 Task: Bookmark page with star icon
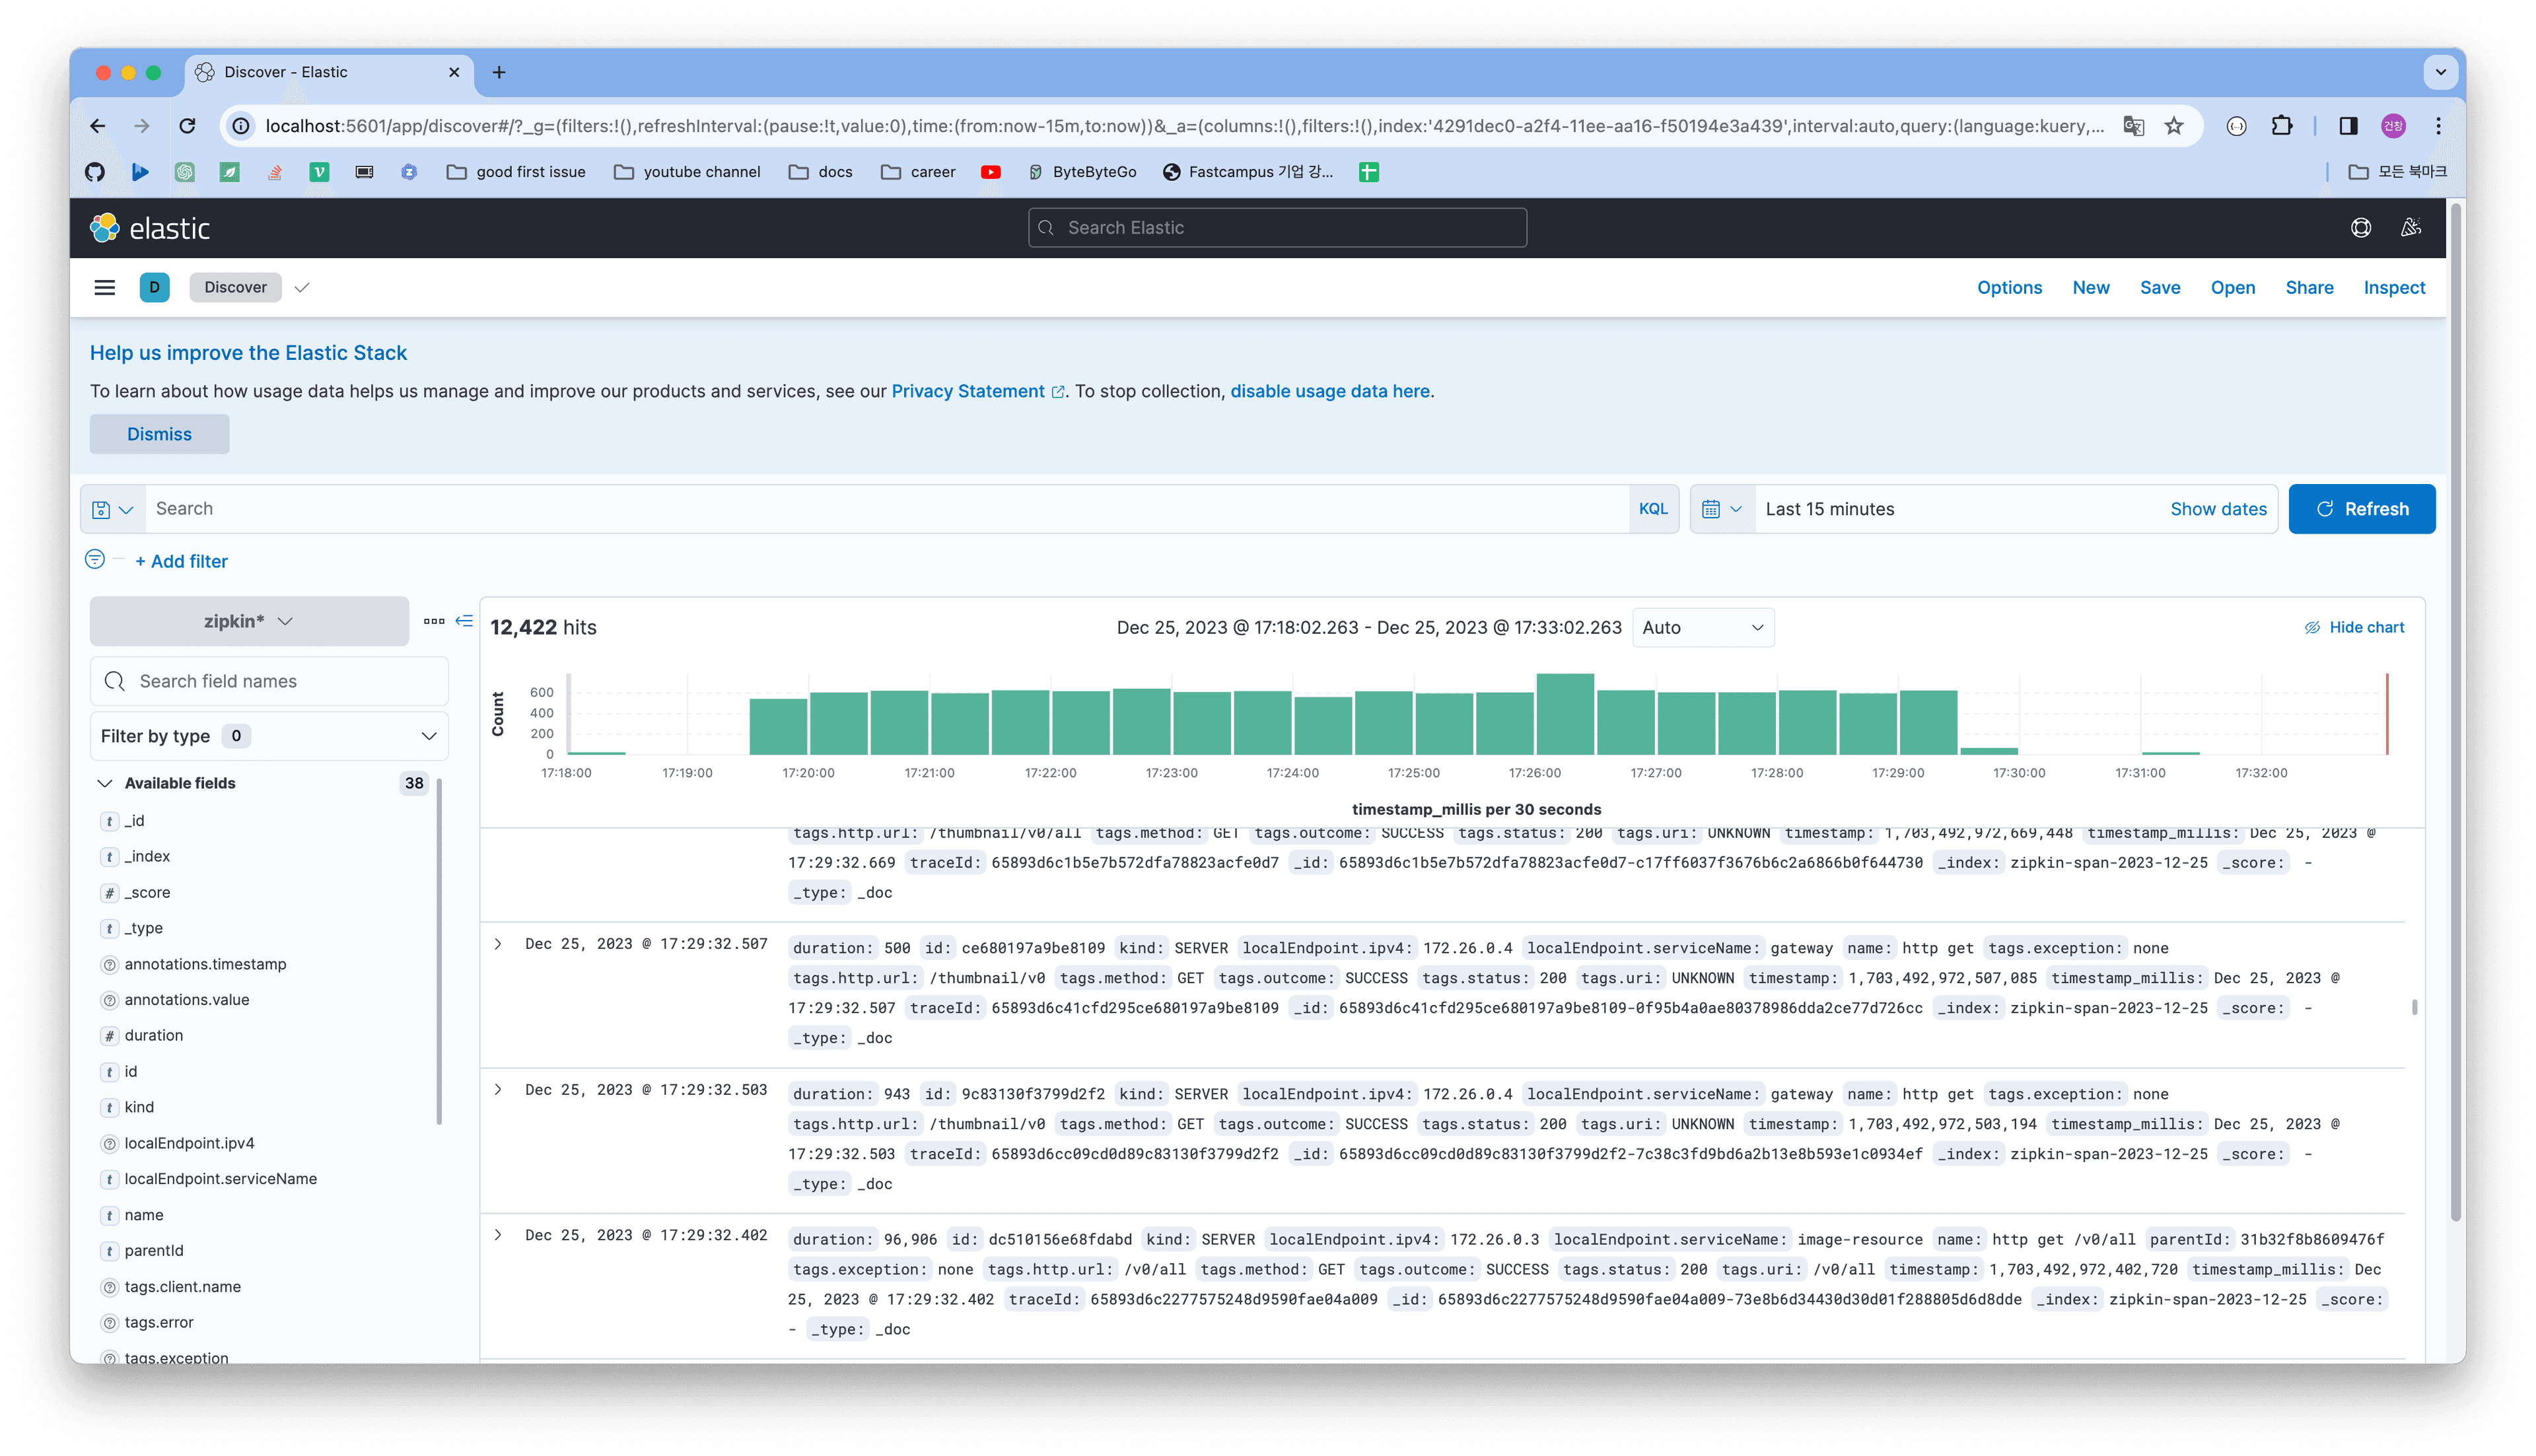click(x=2174, y=126)
